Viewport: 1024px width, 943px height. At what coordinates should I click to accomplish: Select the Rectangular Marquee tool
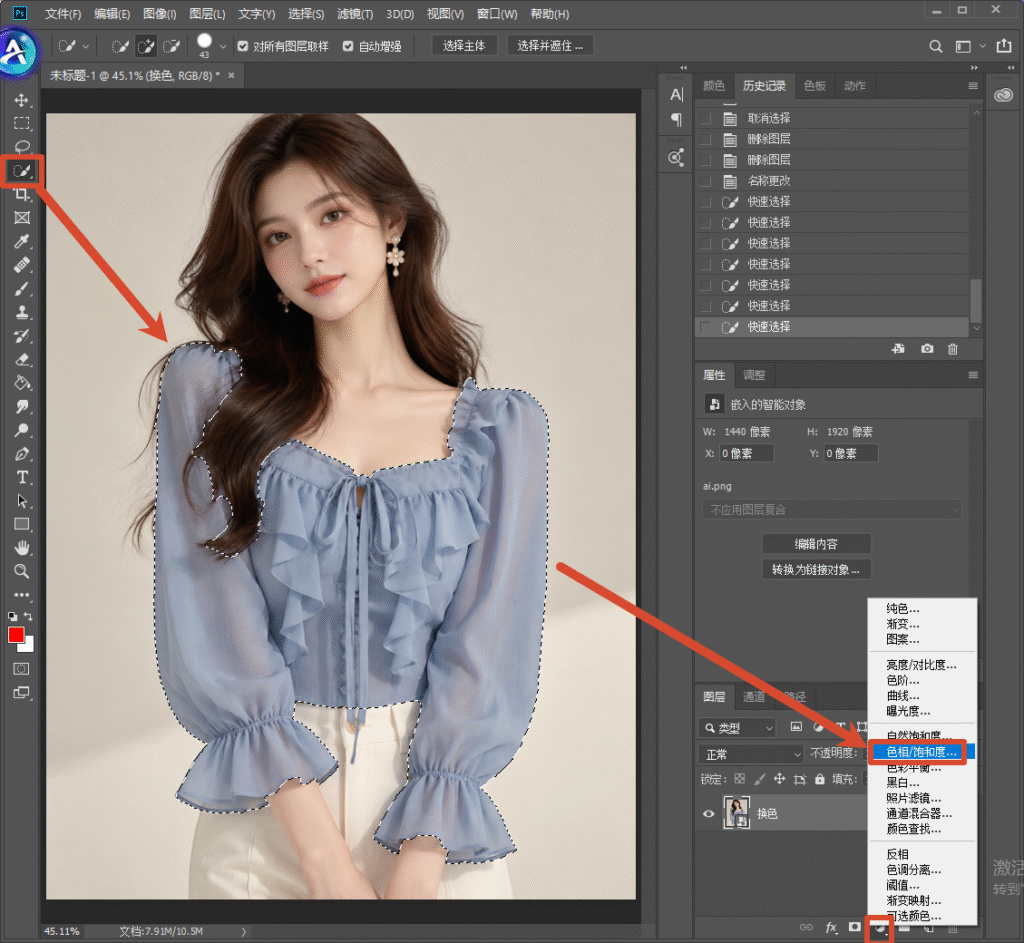[x=22, y=123]
